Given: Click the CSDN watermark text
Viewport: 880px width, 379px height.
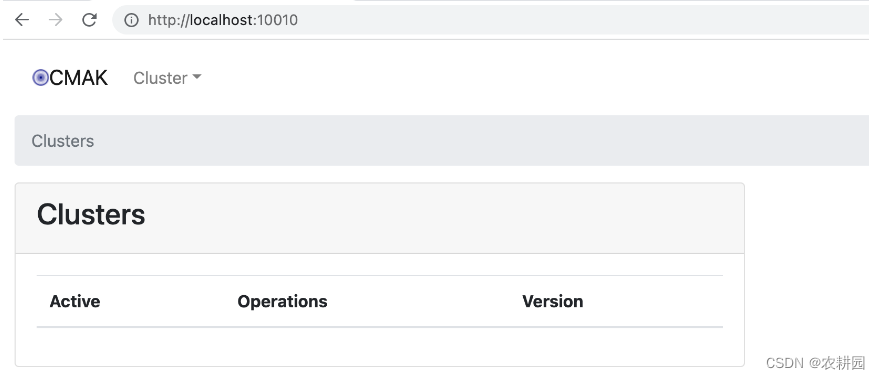Looking at the screenshot, I should (x=815, y=363).
